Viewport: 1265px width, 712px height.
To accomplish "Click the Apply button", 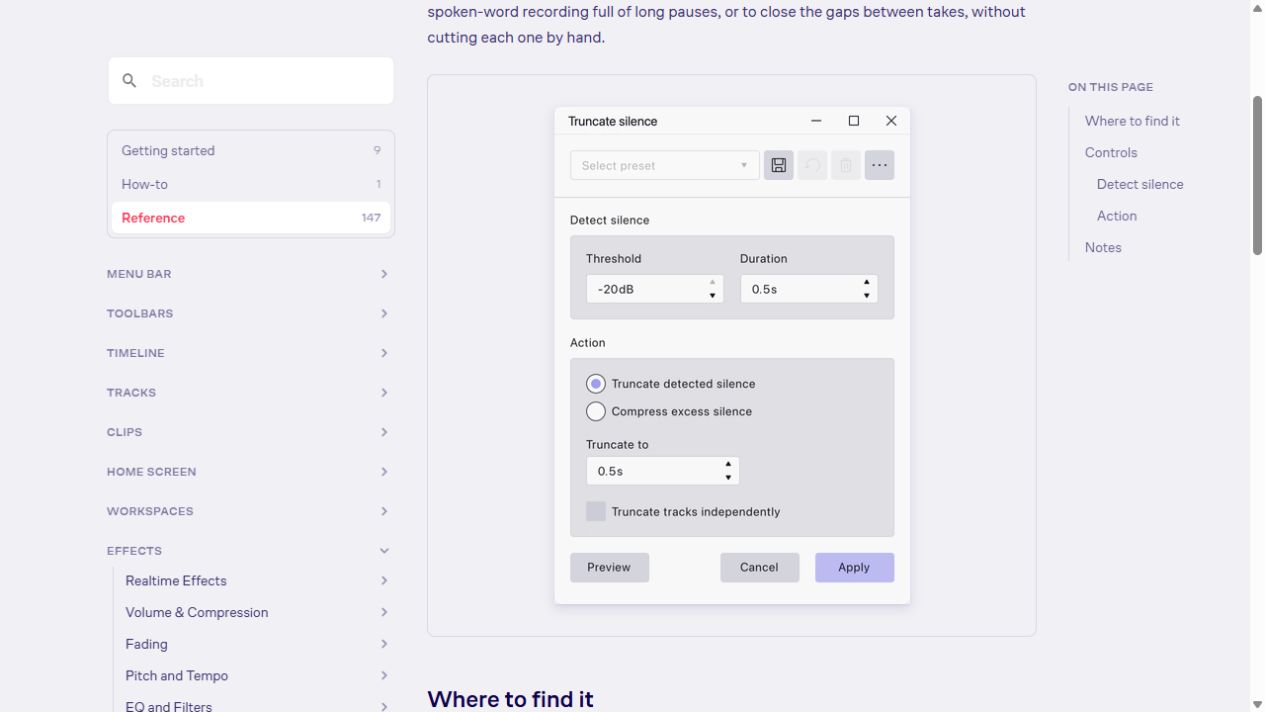I will pos(854,567).
